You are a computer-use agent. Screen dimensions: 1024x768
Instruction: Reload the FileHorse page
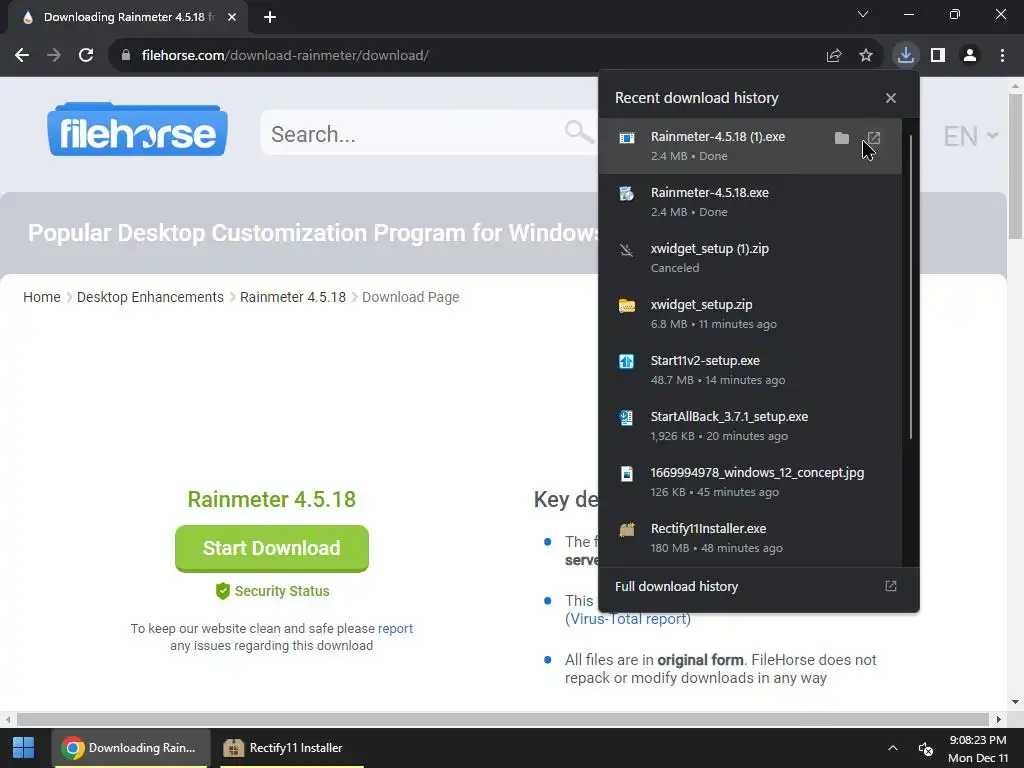pyautogui.click(x=86, y=56)
